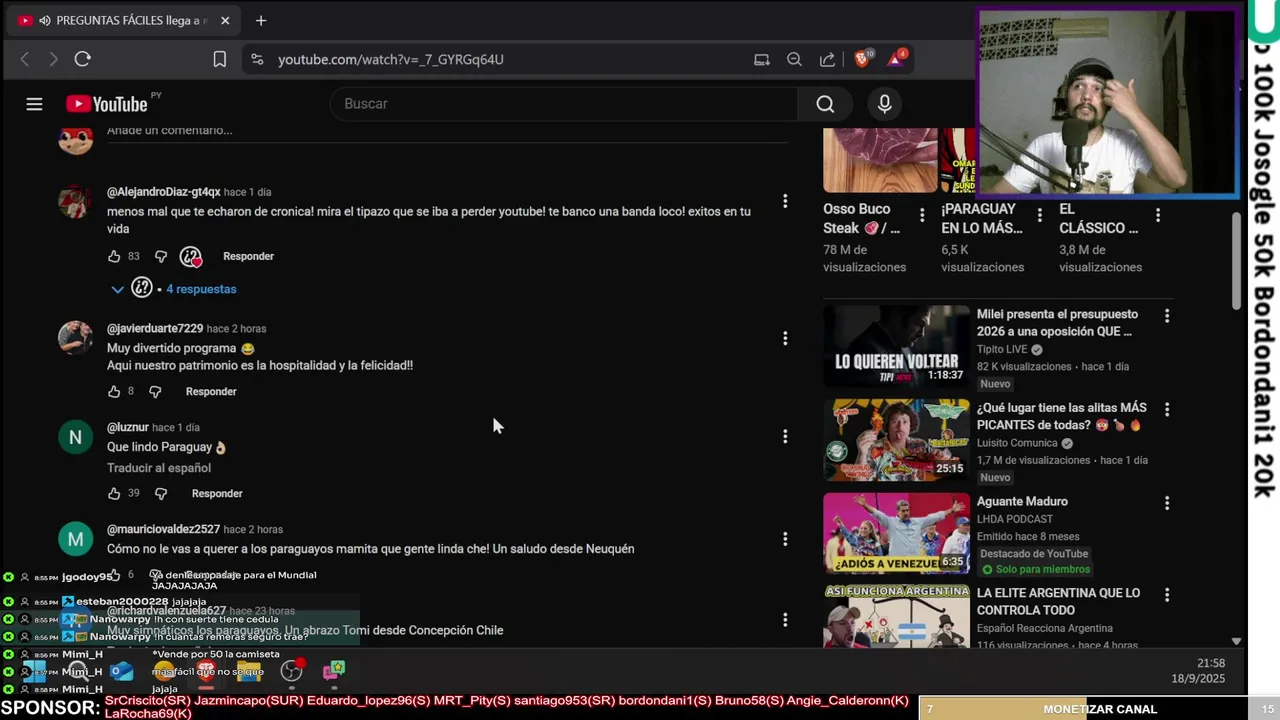This screenshot has height=720, width=1280.
Task: Bookmark this page icon
Action: [x=220, y=59]
